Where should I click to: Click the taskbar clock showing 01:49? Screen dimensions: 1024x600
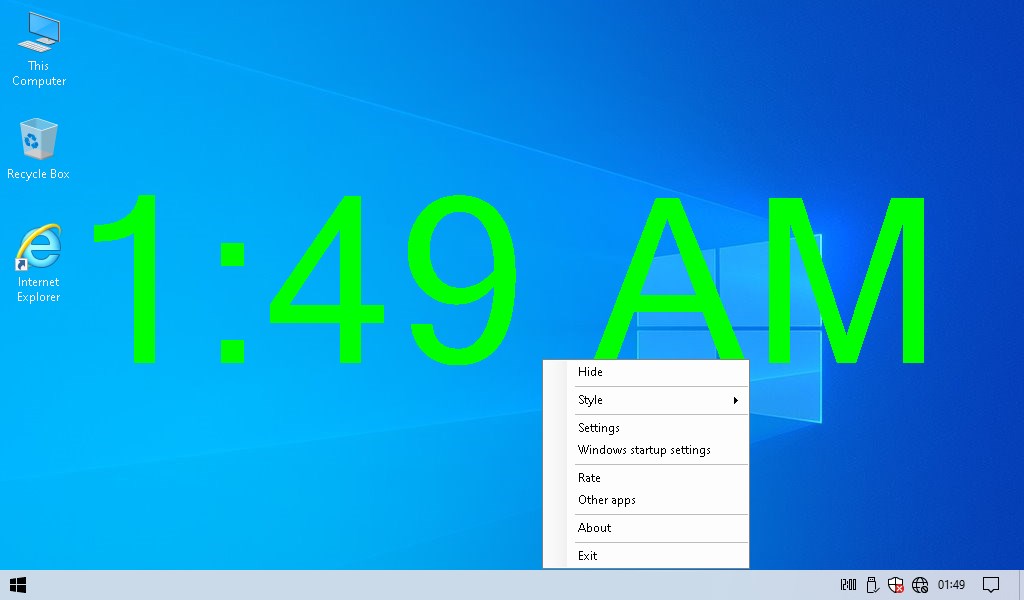[951, 584]
